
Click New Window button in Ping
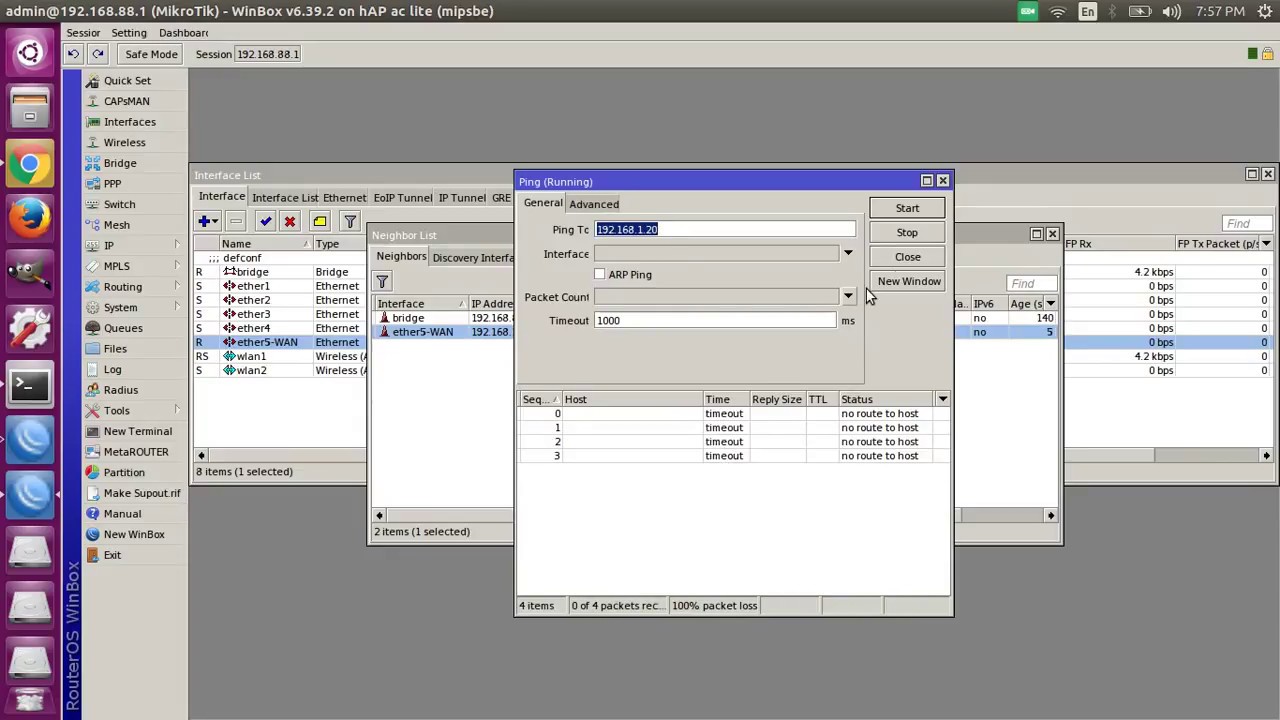909,281
